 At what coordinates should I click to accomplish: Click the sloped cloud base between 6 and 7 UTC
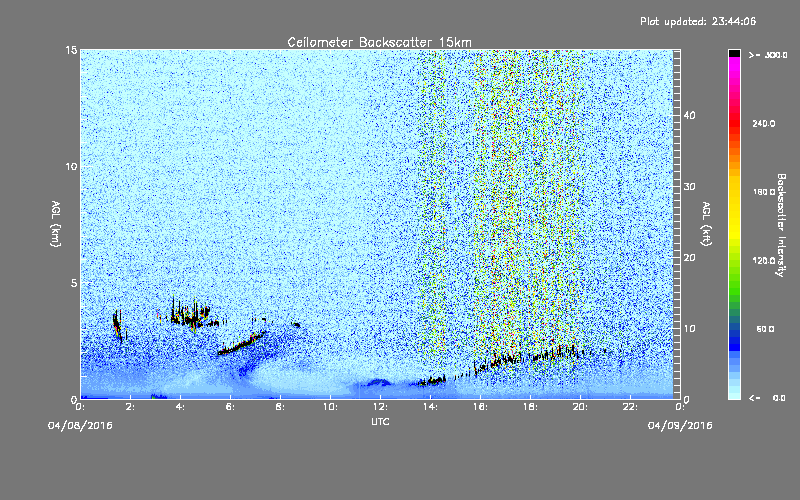tap(242, 344)
